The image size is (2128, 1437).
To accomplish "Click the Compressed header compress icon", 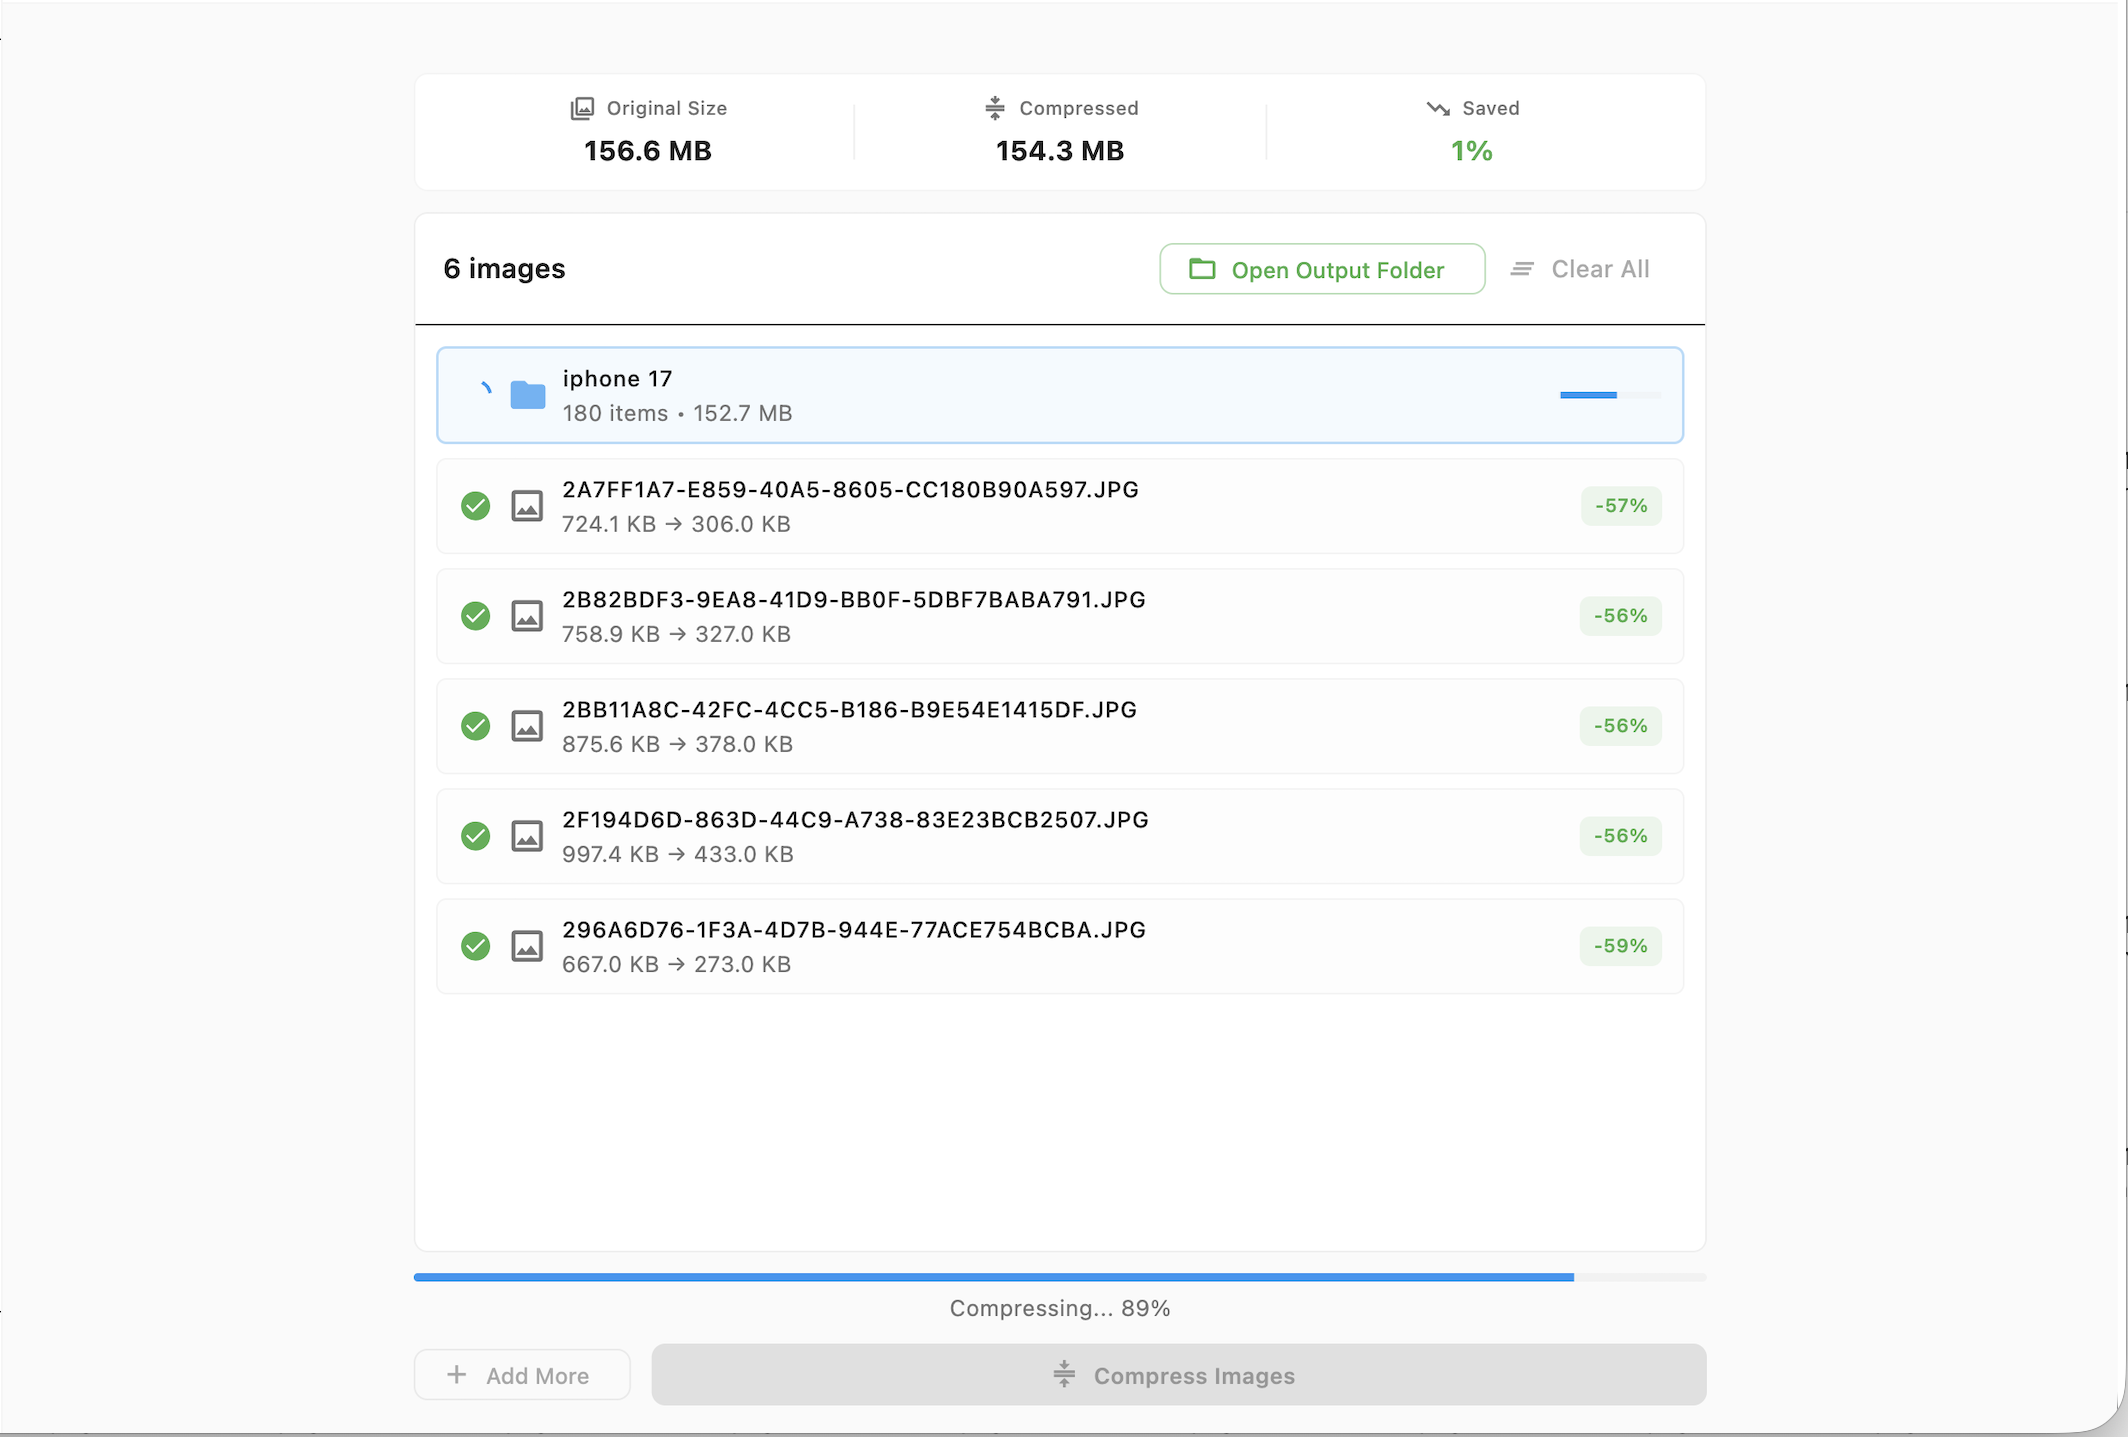I will click(x=994, y=108).
